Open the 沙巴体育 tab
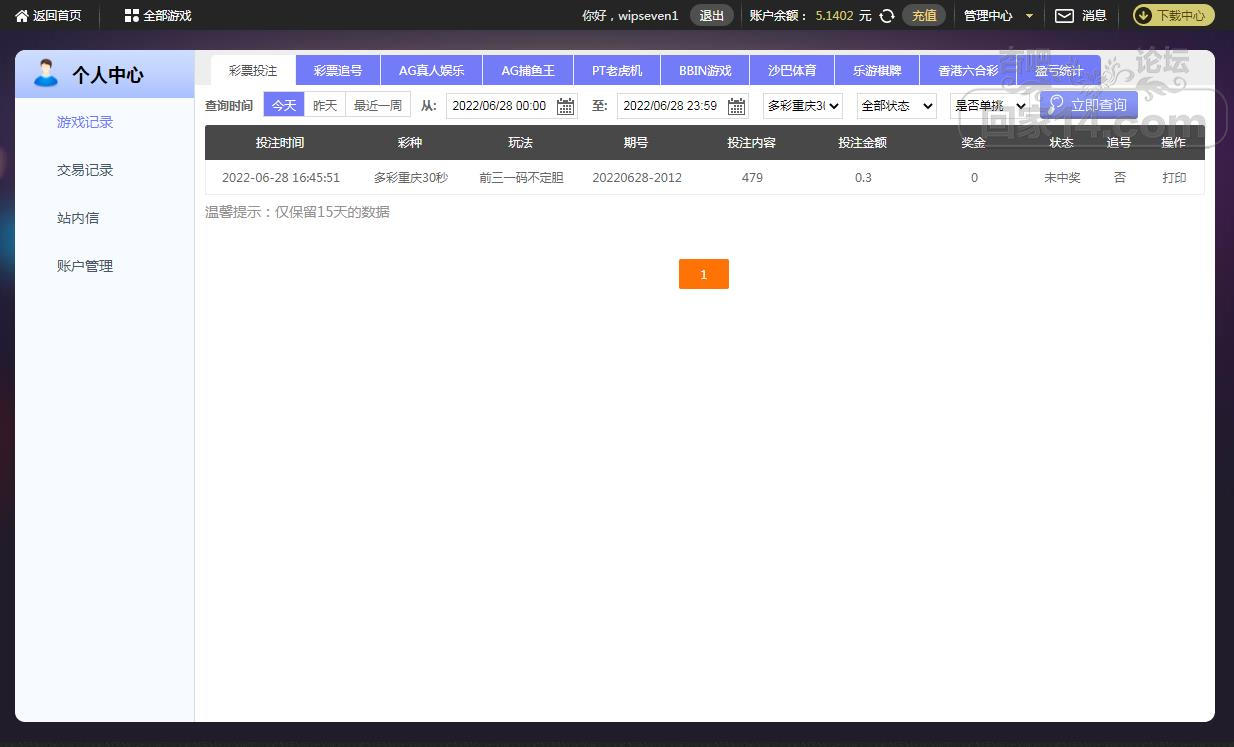This screenshot has height=747, width=1234. [x=792, y=71]
